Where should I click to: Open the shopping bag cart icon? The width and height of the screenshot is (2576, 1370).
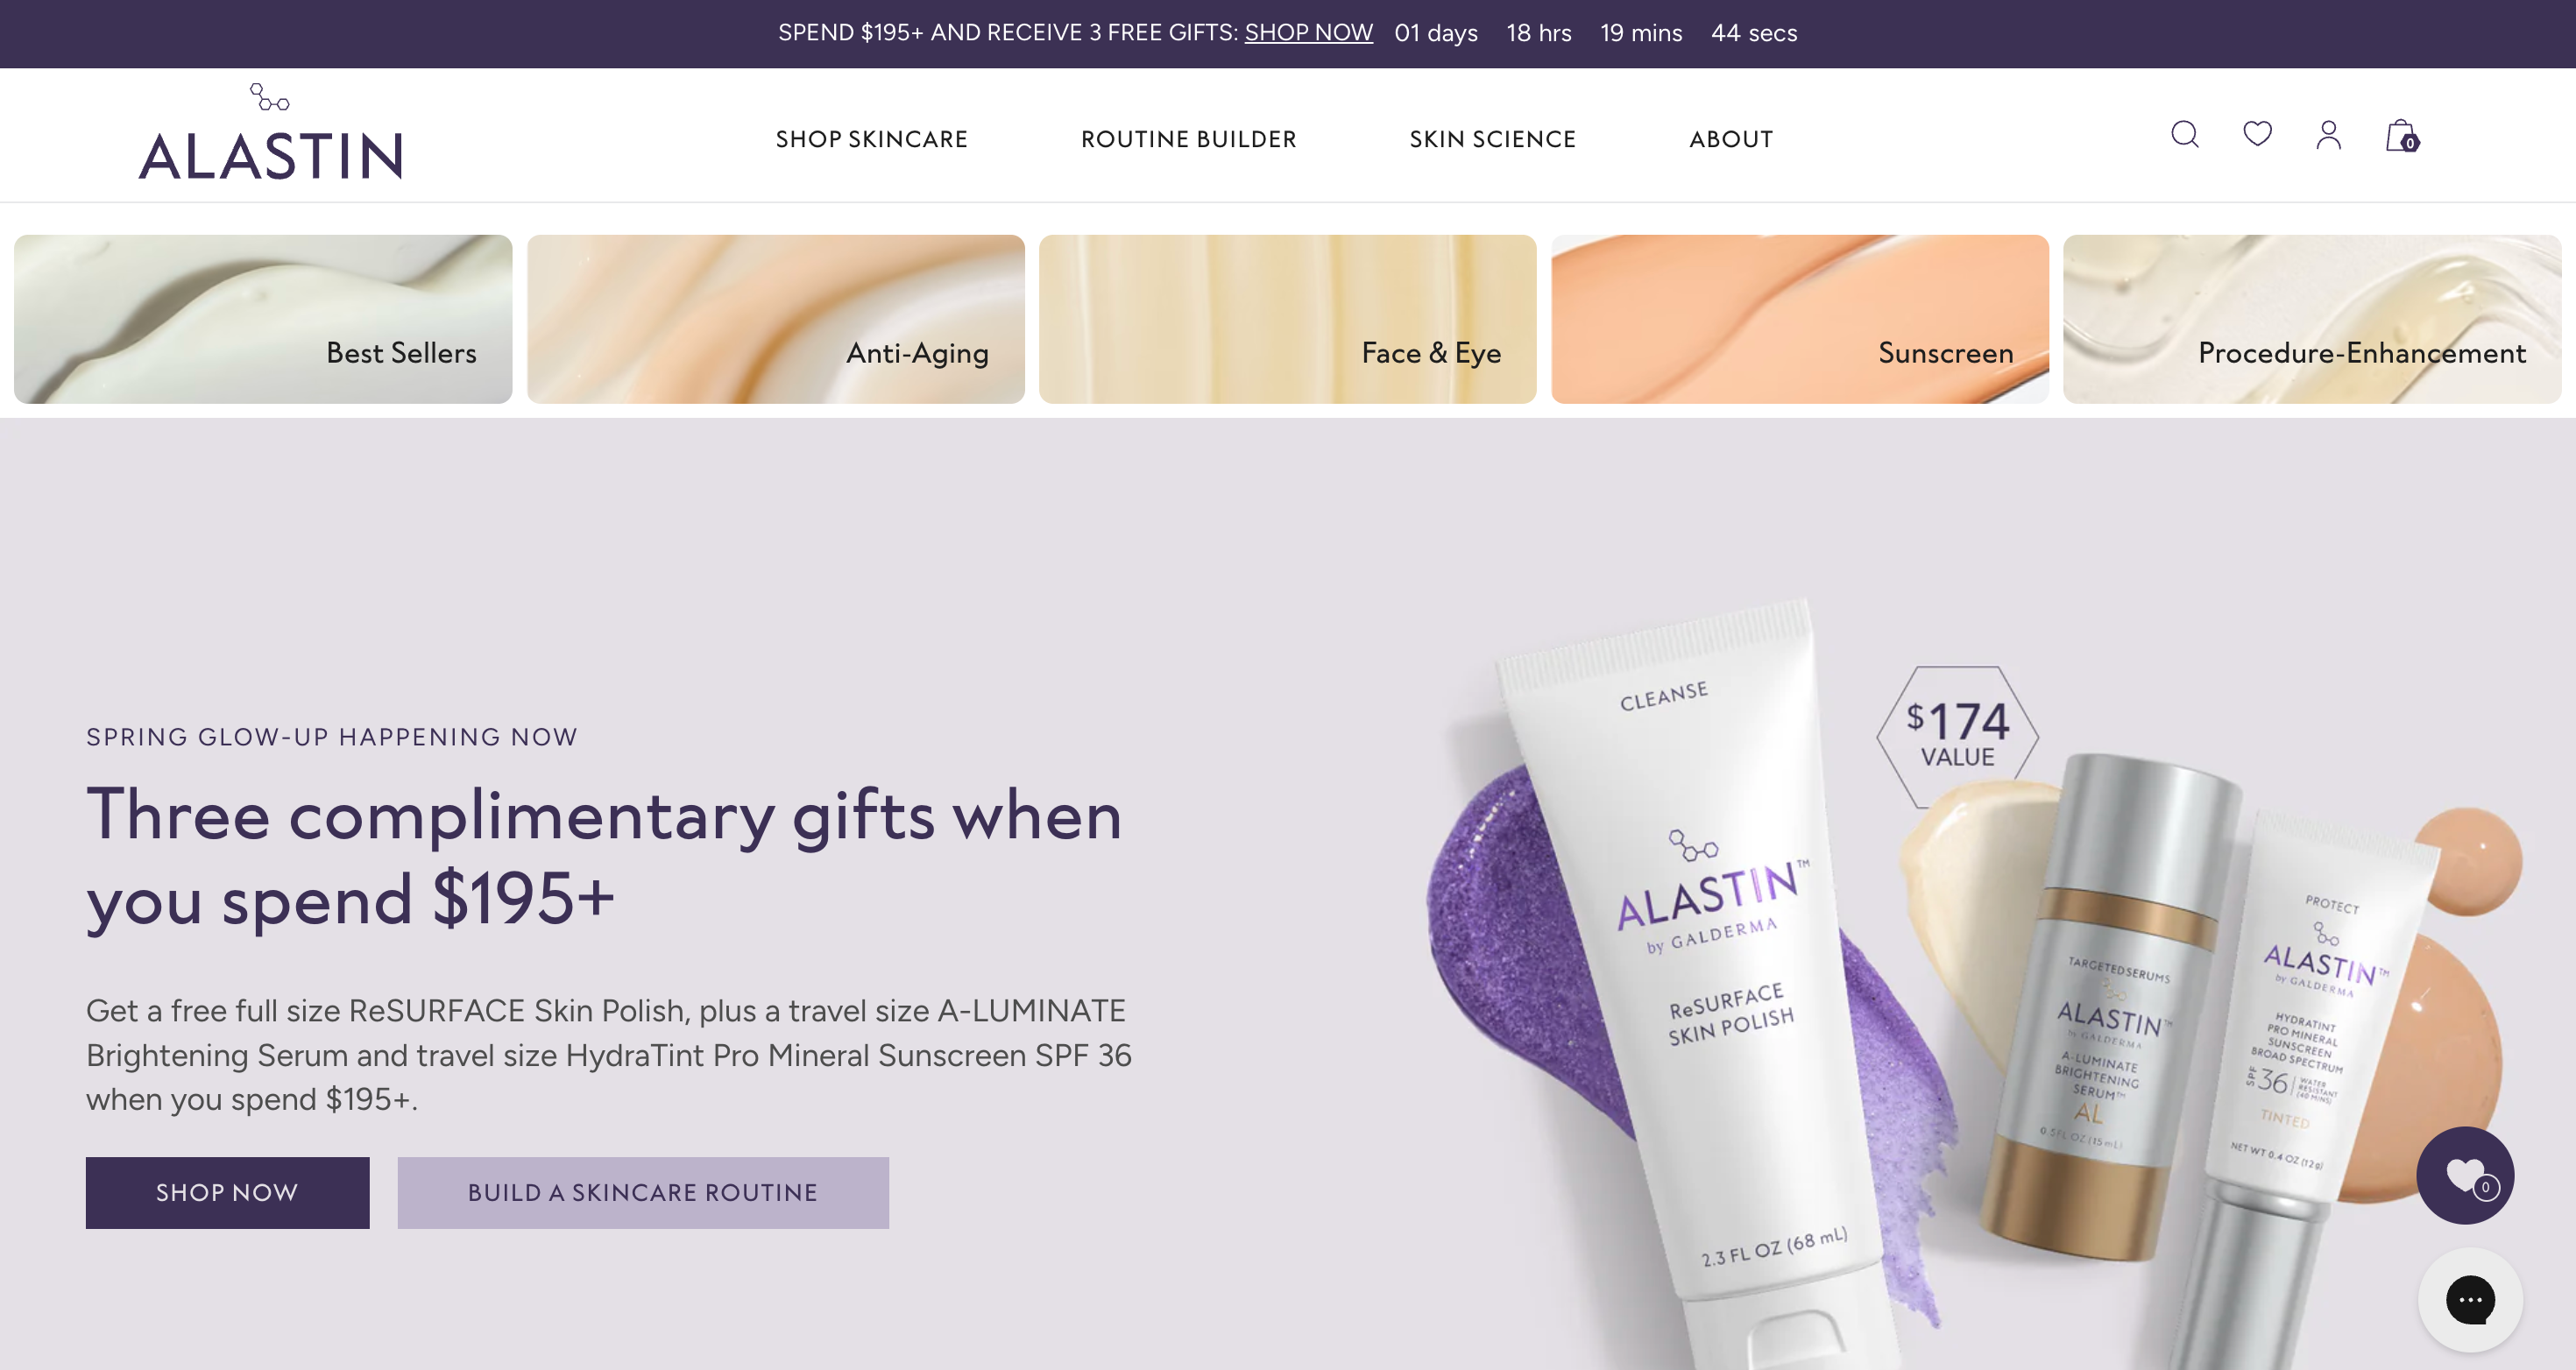(x=2402, y=136)
